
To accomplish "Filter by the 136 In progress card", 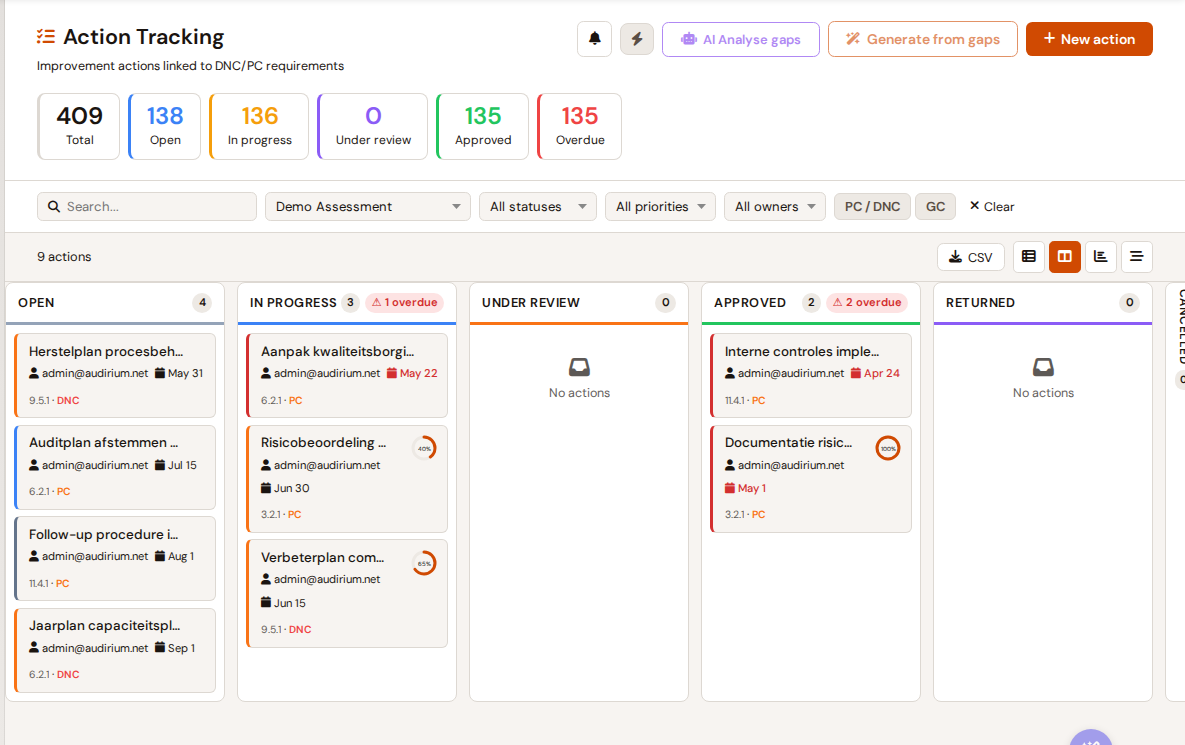I will coord(259,126).
